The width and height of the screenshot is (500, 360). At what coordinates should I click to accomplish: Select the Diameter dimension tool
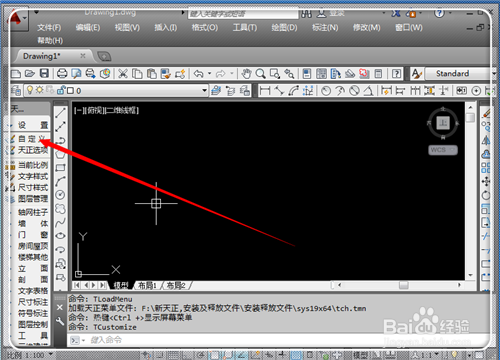tap(354, 90)
